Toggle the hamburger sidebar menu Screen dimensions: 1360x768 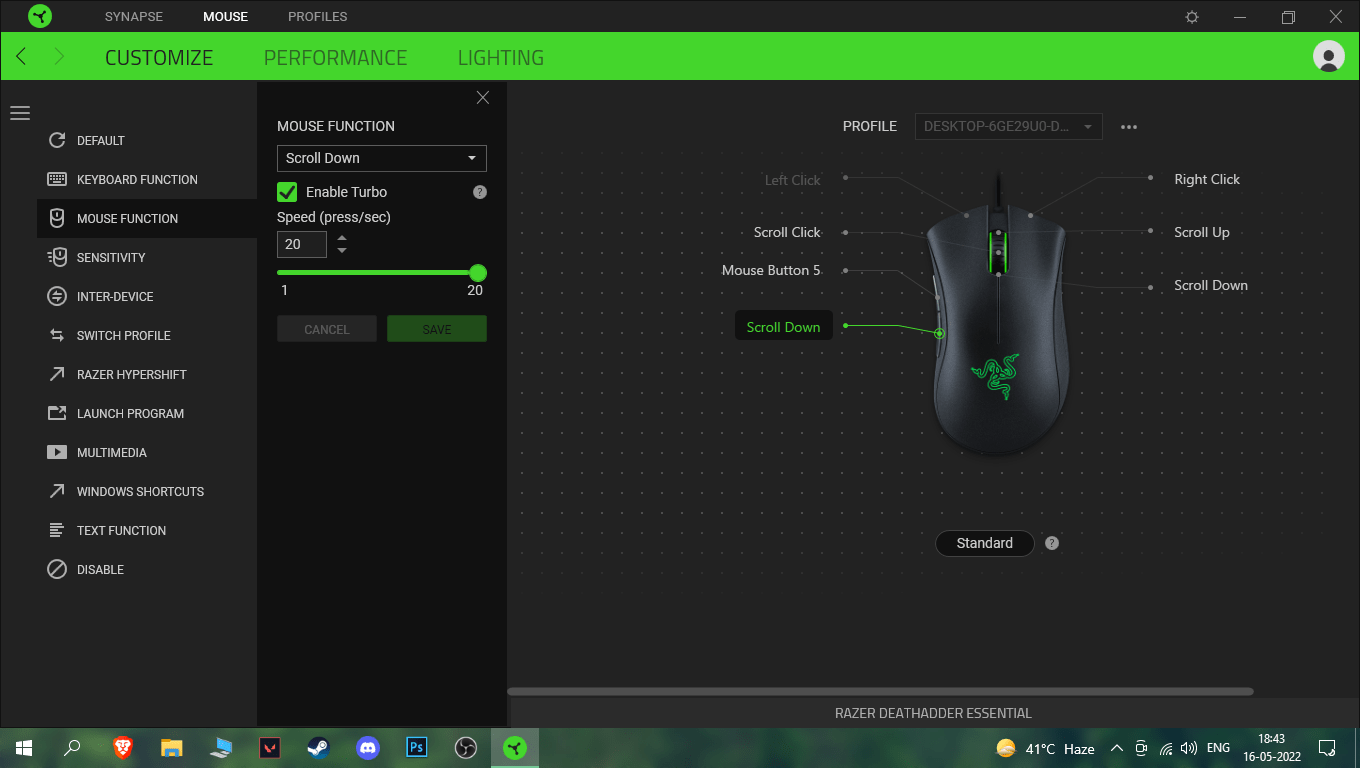tap(20, 114)
